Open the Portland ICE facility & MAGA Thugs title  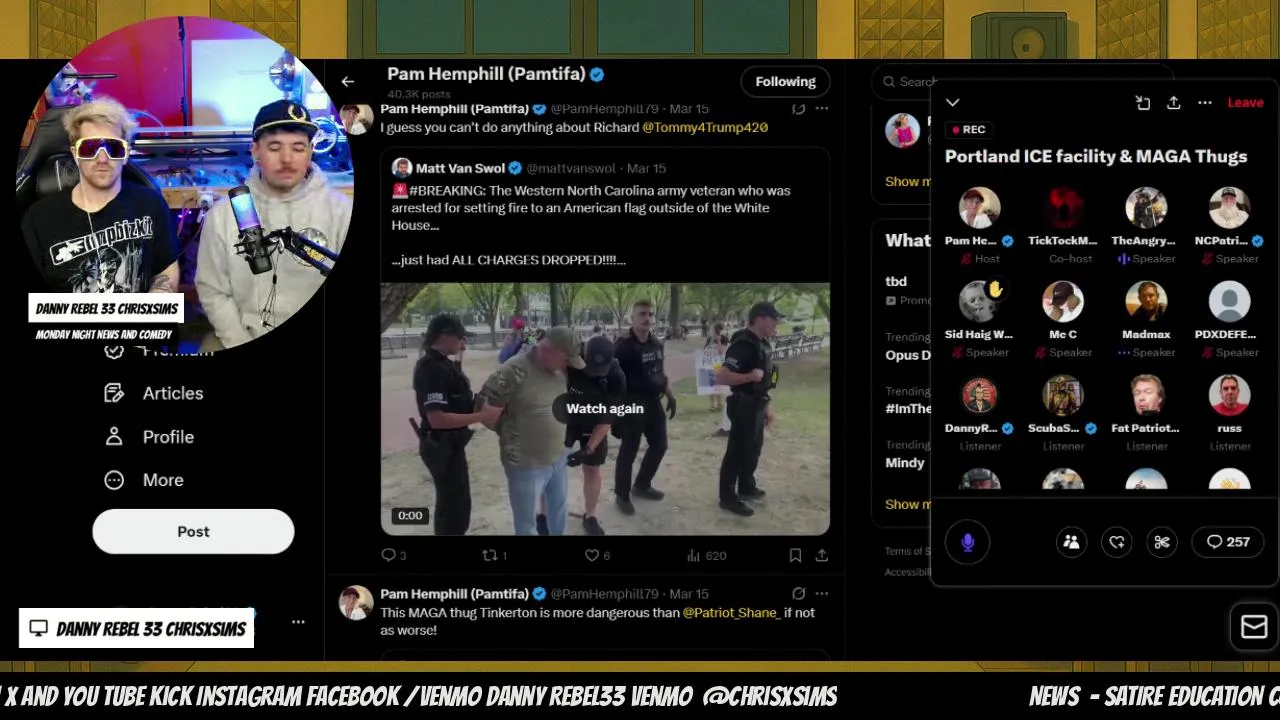(x=1096, y=156)
